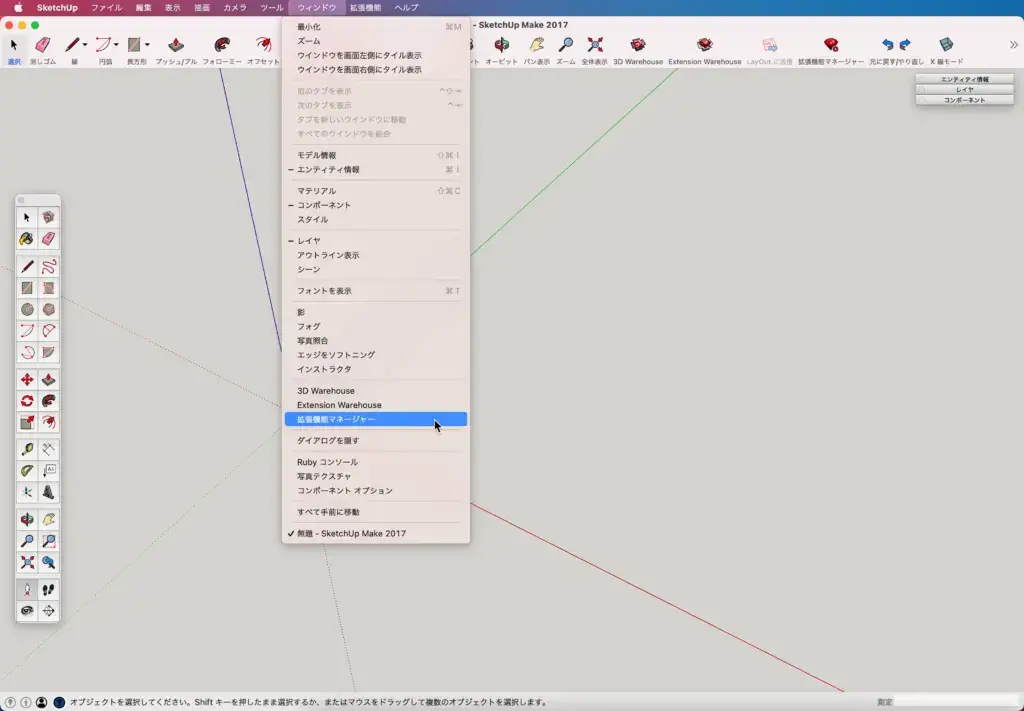Select the Look Around eye tool

(27, 611)
